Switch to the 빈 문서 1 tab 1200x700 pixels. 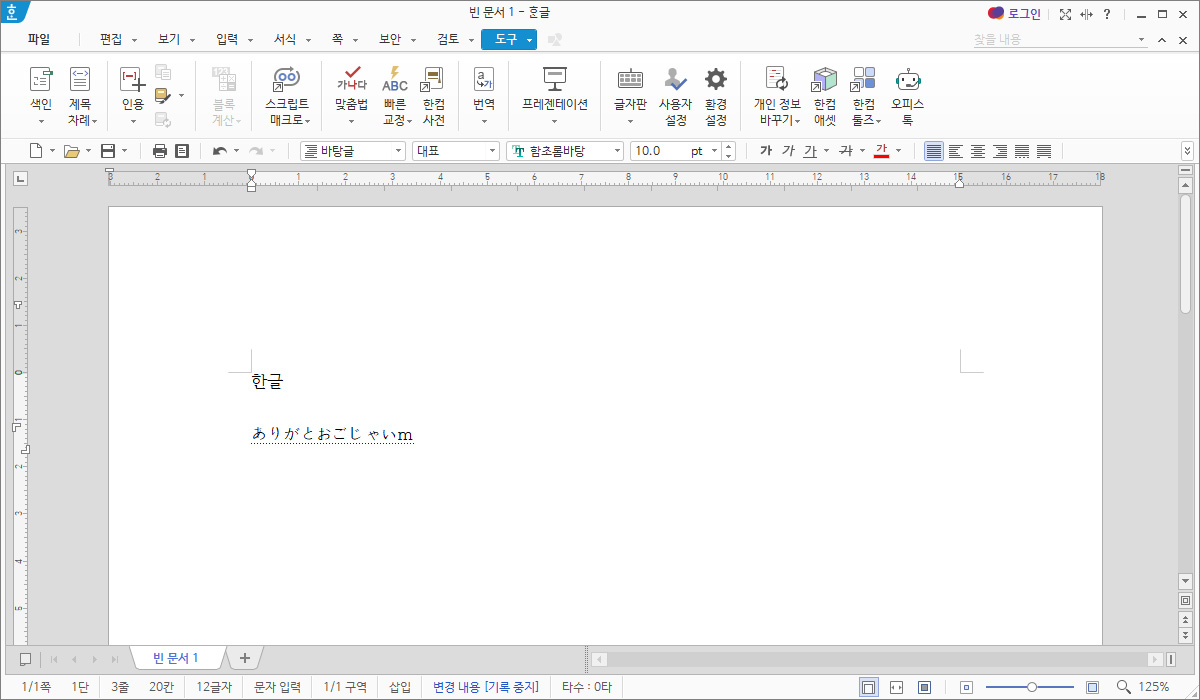[x=176, y=658]
